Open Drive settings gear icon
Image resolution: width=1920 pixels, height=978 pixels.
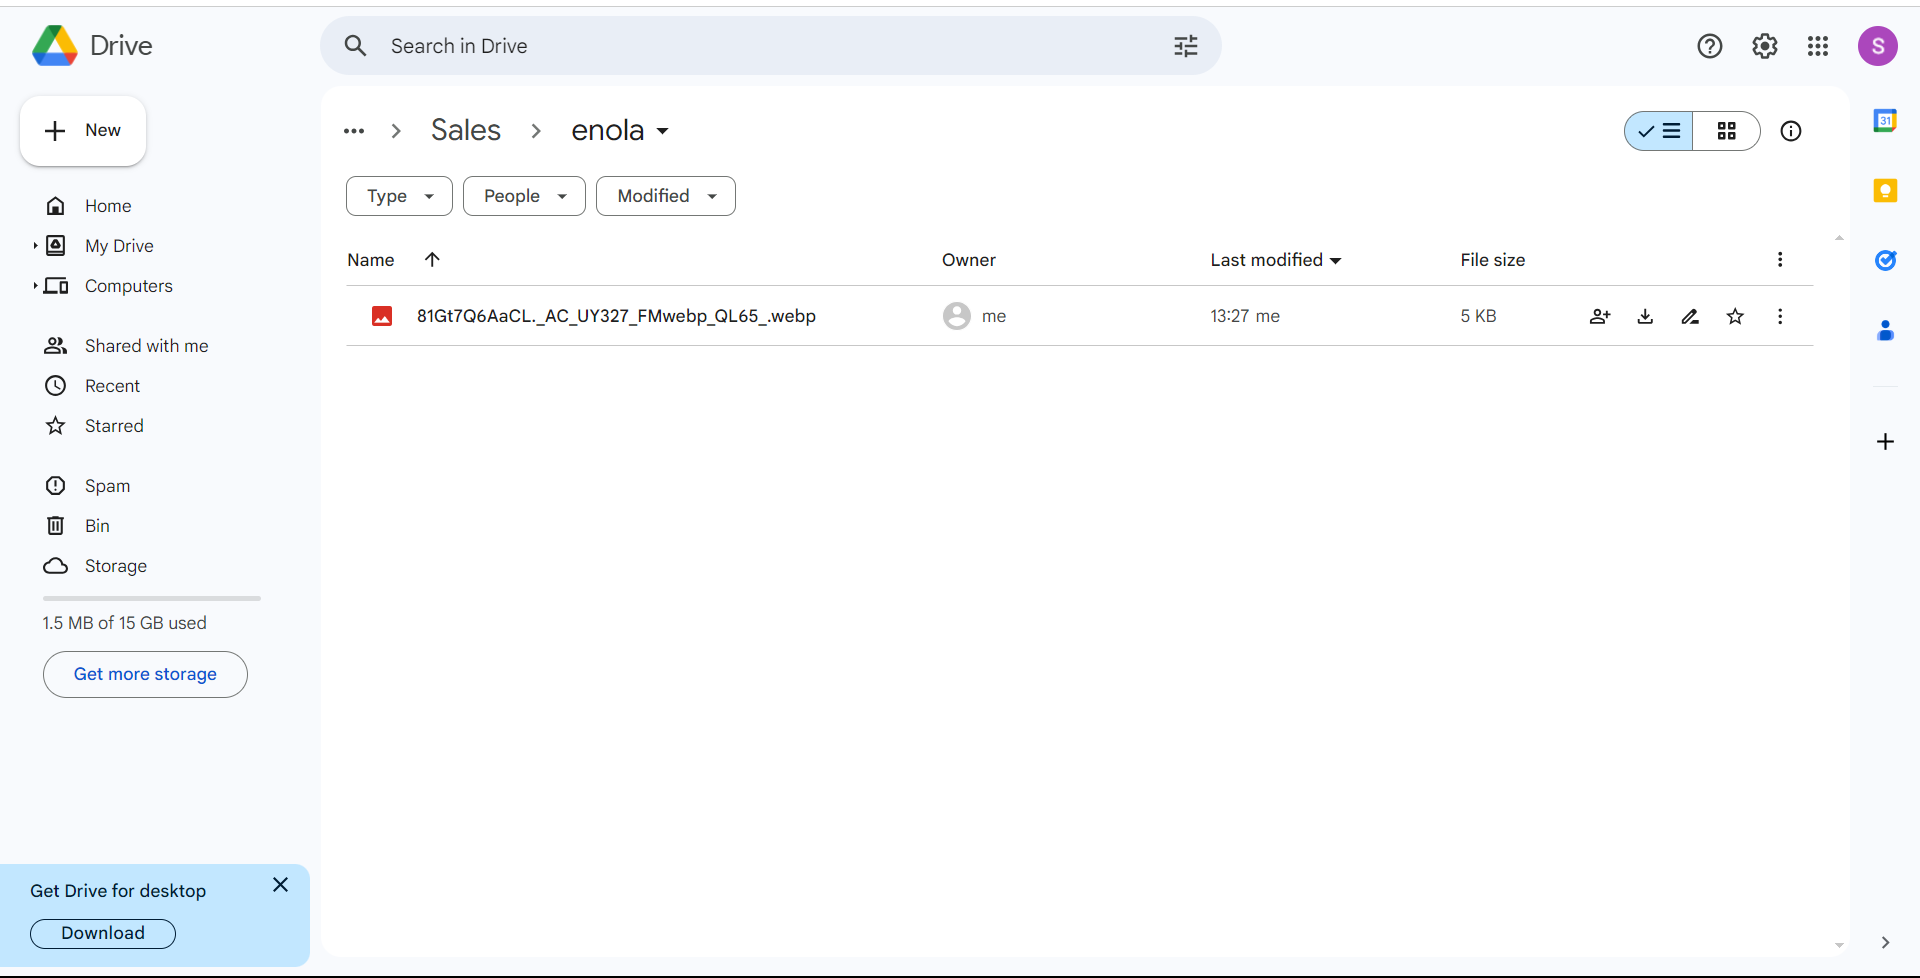click(x=1764, y=46)
